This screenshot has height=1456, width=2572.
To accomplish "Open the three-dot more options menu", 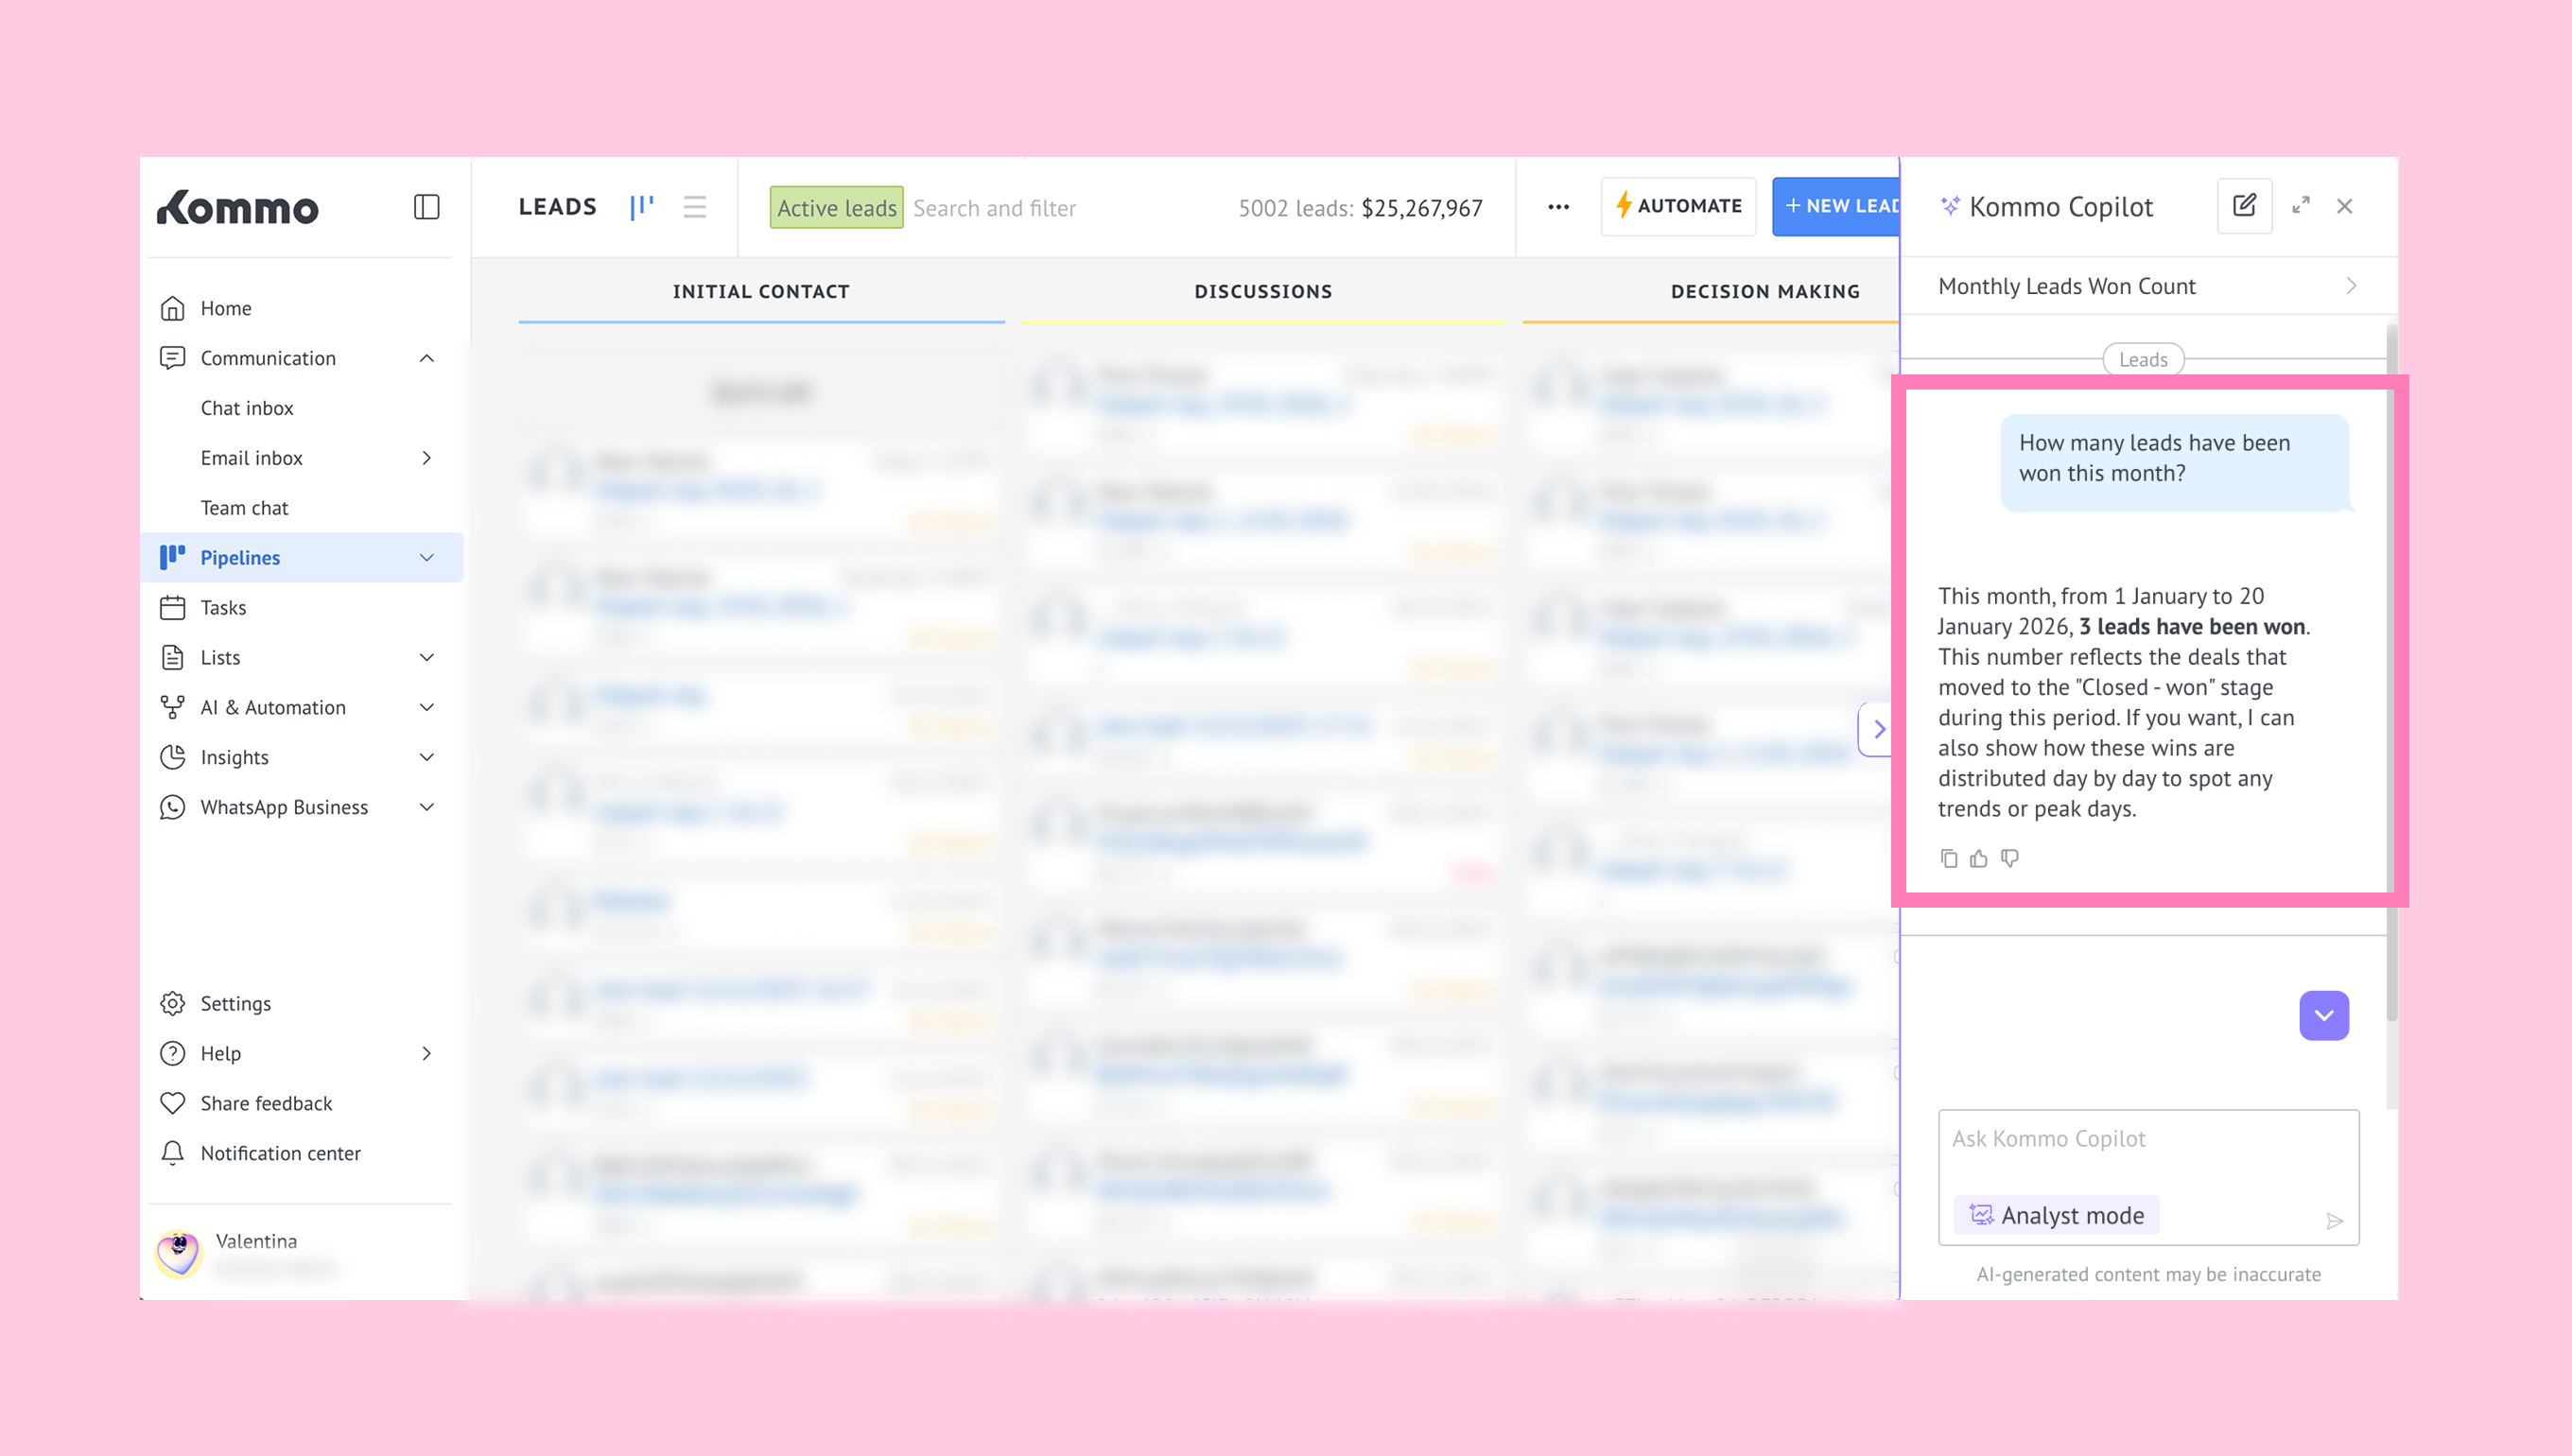I will 1558,207.
